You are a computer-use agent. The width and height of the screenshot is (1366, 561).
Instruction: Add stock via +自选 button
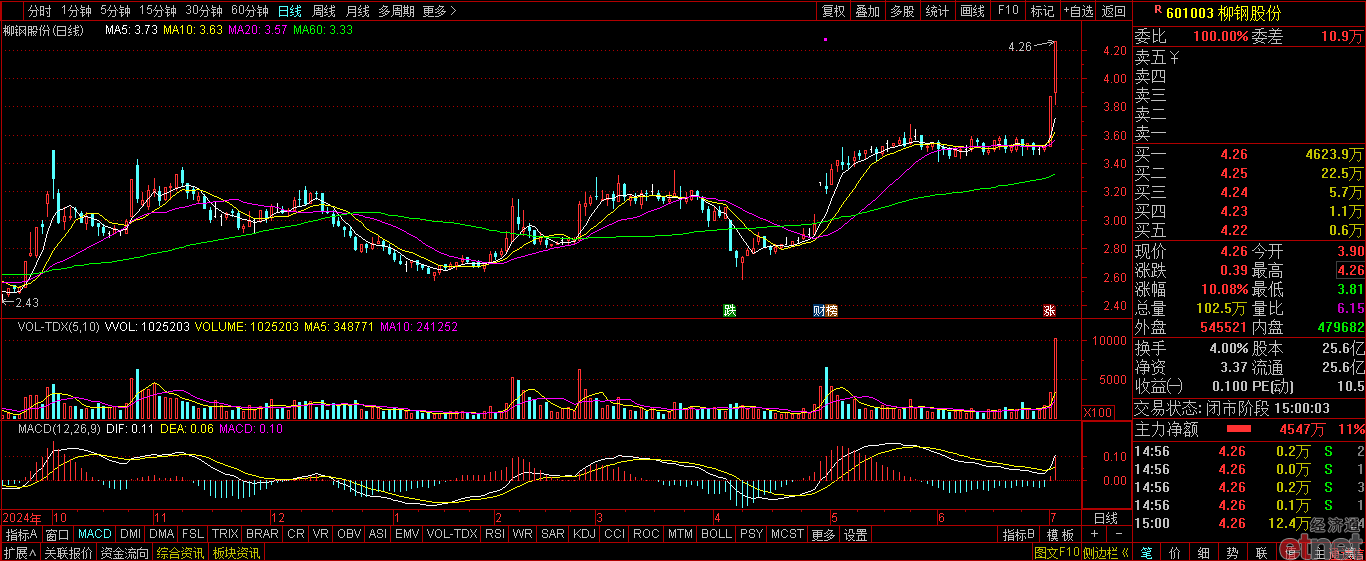click(x=1079, y=11)
